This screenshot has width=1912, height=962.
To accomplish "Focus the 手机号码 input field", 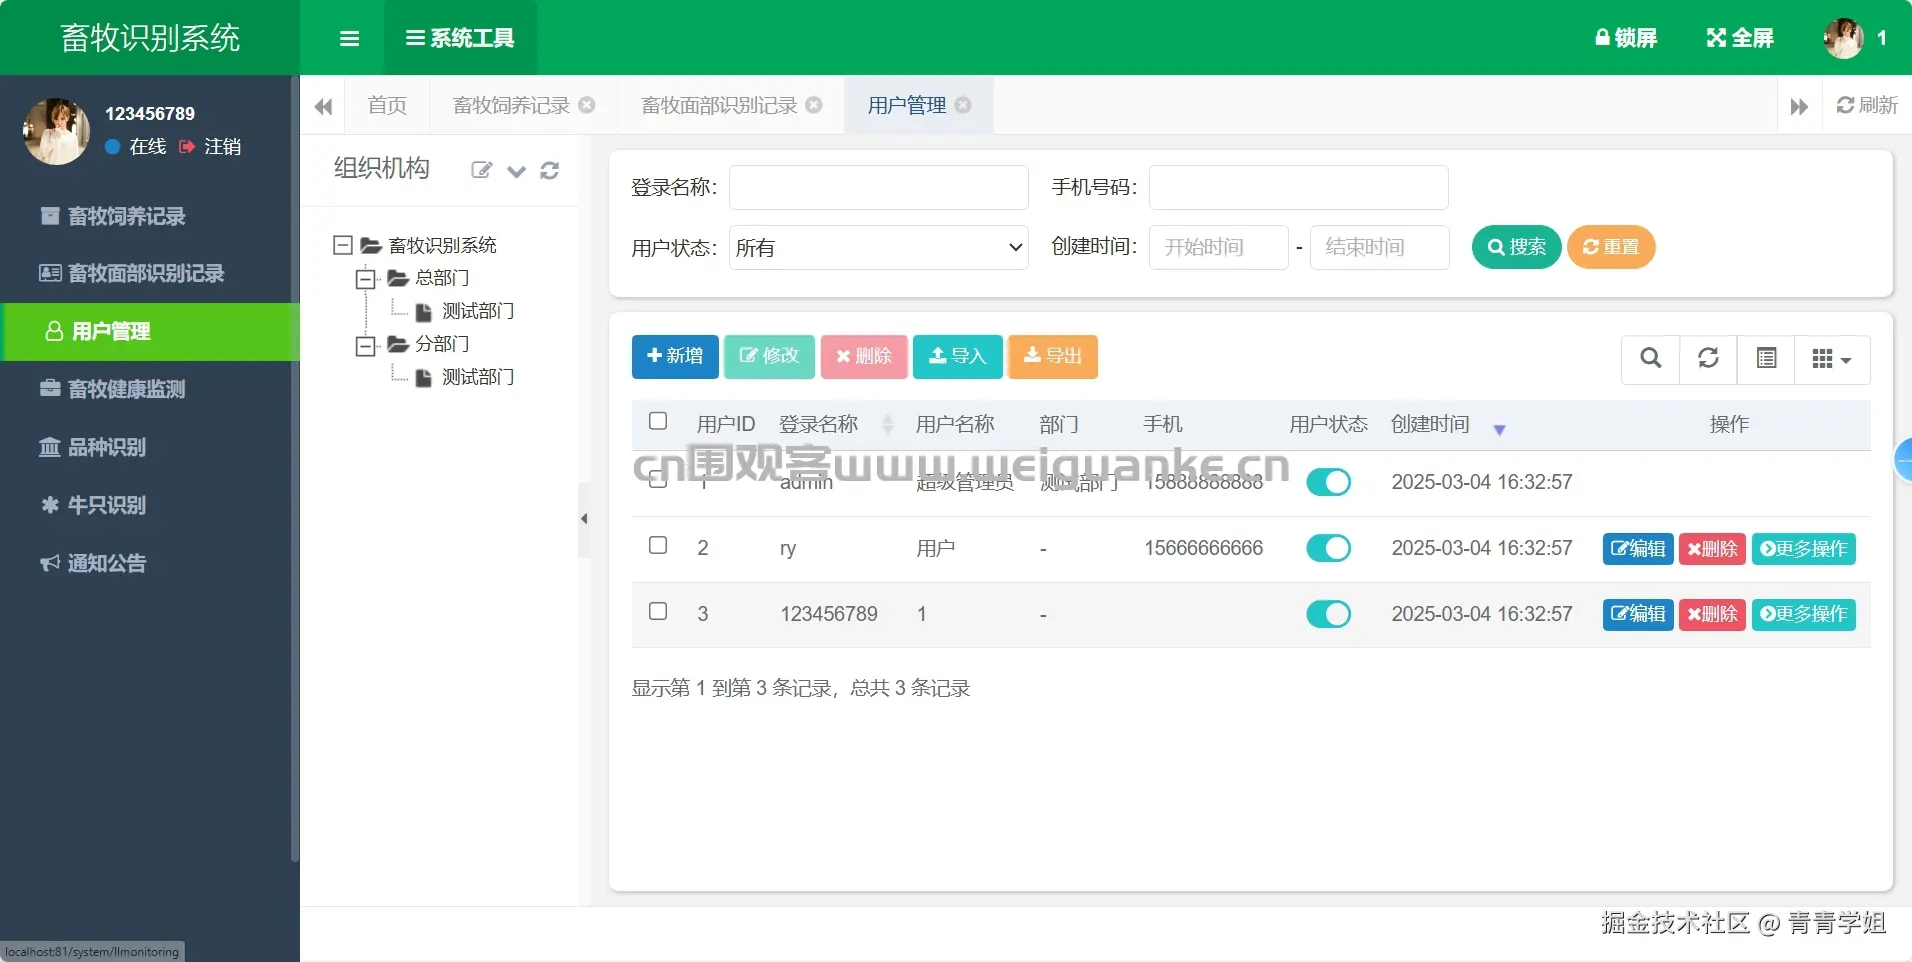I will [1299, 187].
